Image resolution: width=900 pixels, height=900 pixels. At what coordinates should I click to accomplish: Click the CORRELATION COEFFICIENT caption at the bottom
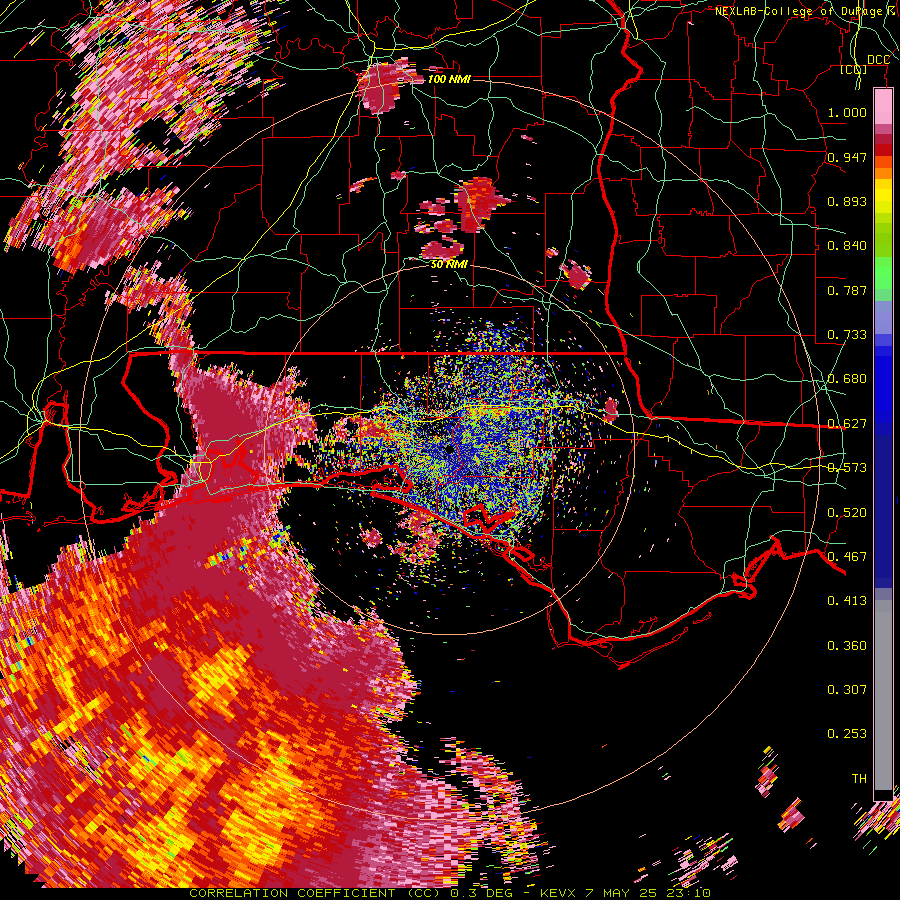click(450, 893)
